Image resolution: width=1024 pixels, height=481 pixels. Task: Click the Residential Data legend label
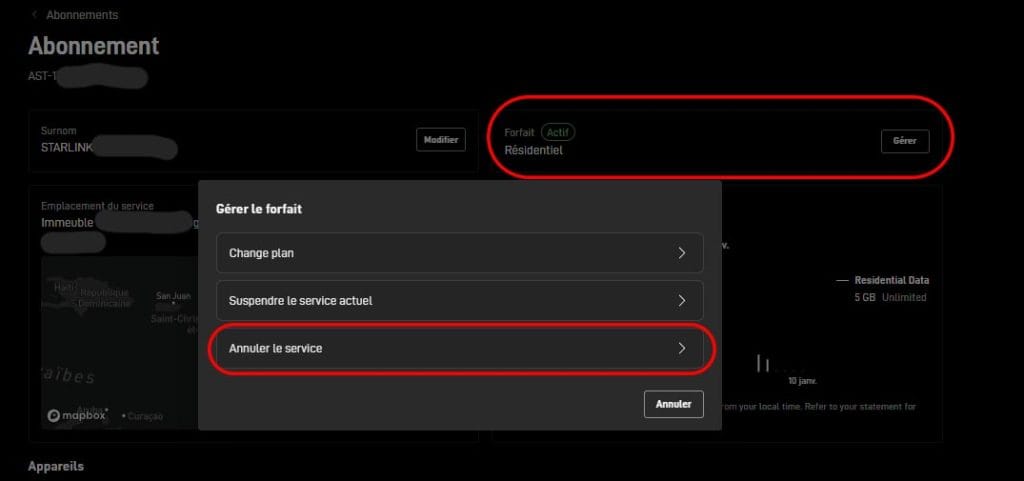point(891,280)
